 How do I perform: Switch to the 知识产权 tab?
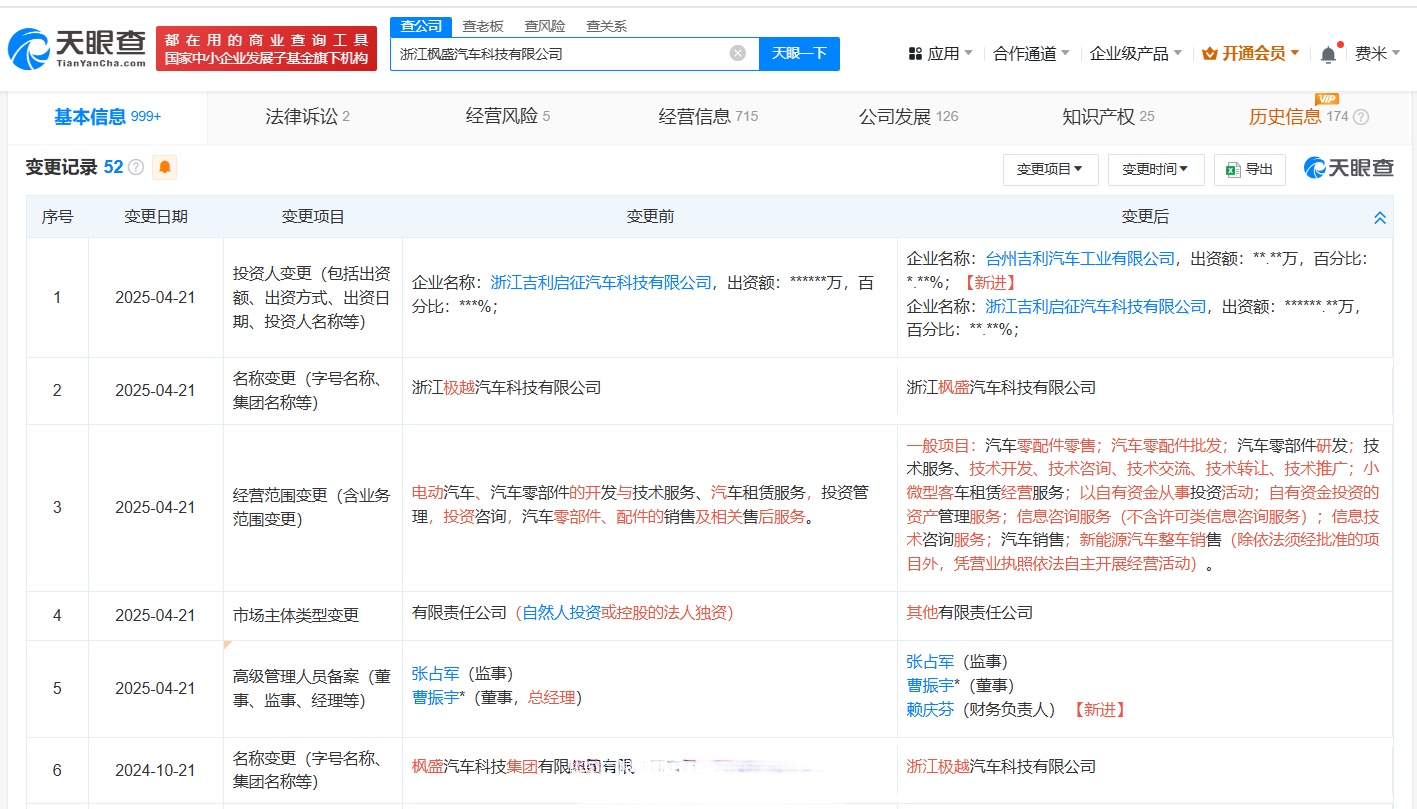tap(1108, 117)
